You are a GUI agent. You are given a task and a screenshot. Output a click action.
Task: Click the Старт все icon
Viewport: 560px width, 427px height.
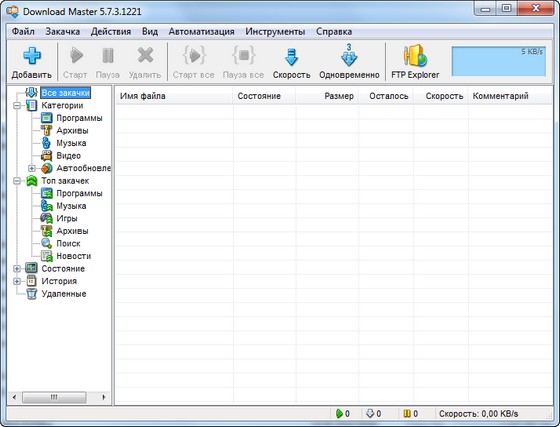pyautogui.click(x=194, y=55)
